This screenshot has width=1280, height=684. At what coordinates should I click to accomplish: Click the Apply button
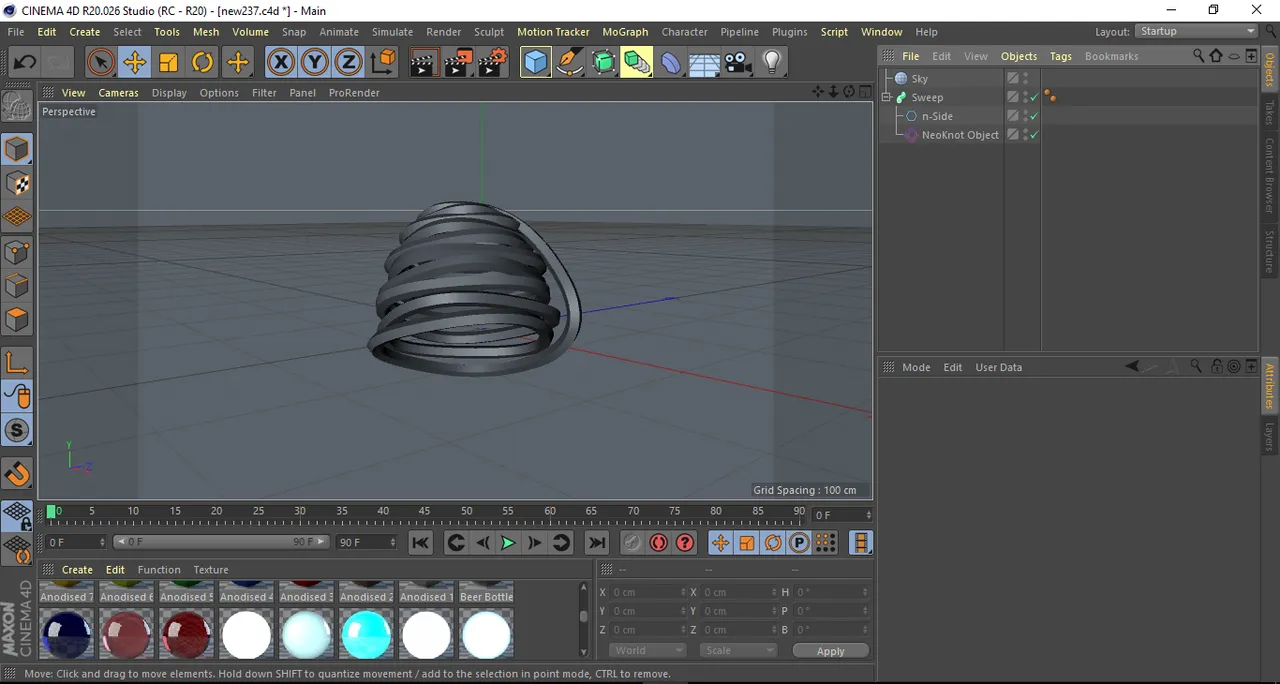(830, 651)
